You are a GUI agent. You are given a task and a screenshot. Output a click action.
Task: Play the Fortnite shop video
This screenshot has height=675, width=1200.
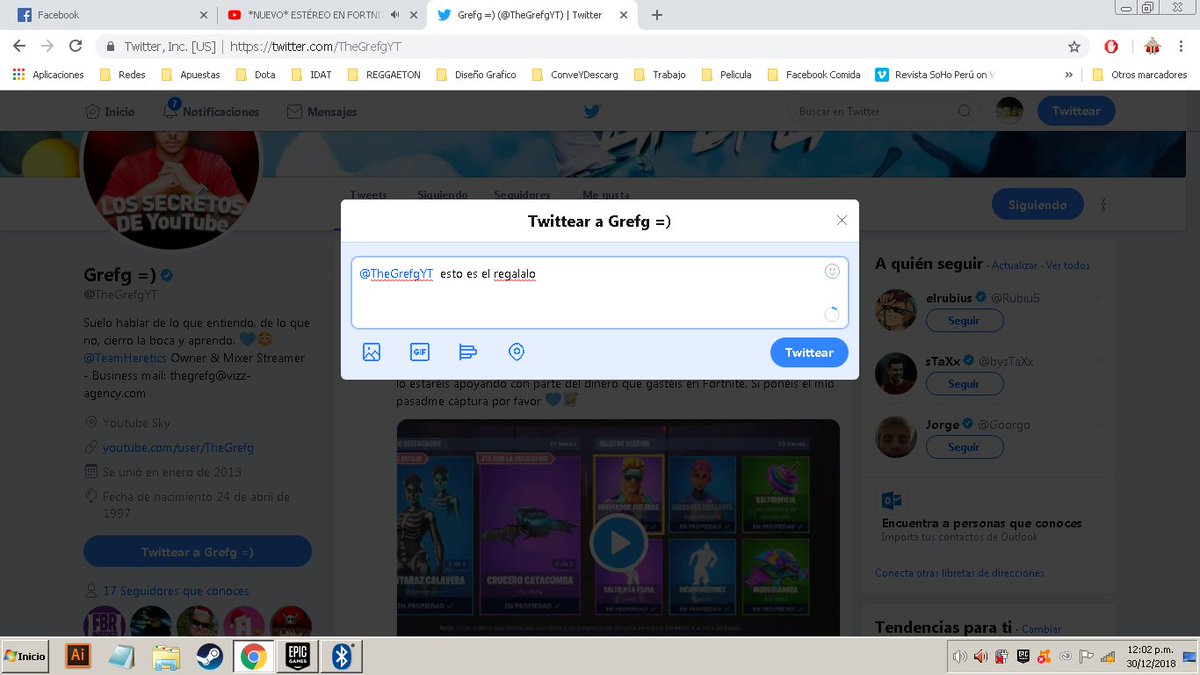(x=619, y=543)
